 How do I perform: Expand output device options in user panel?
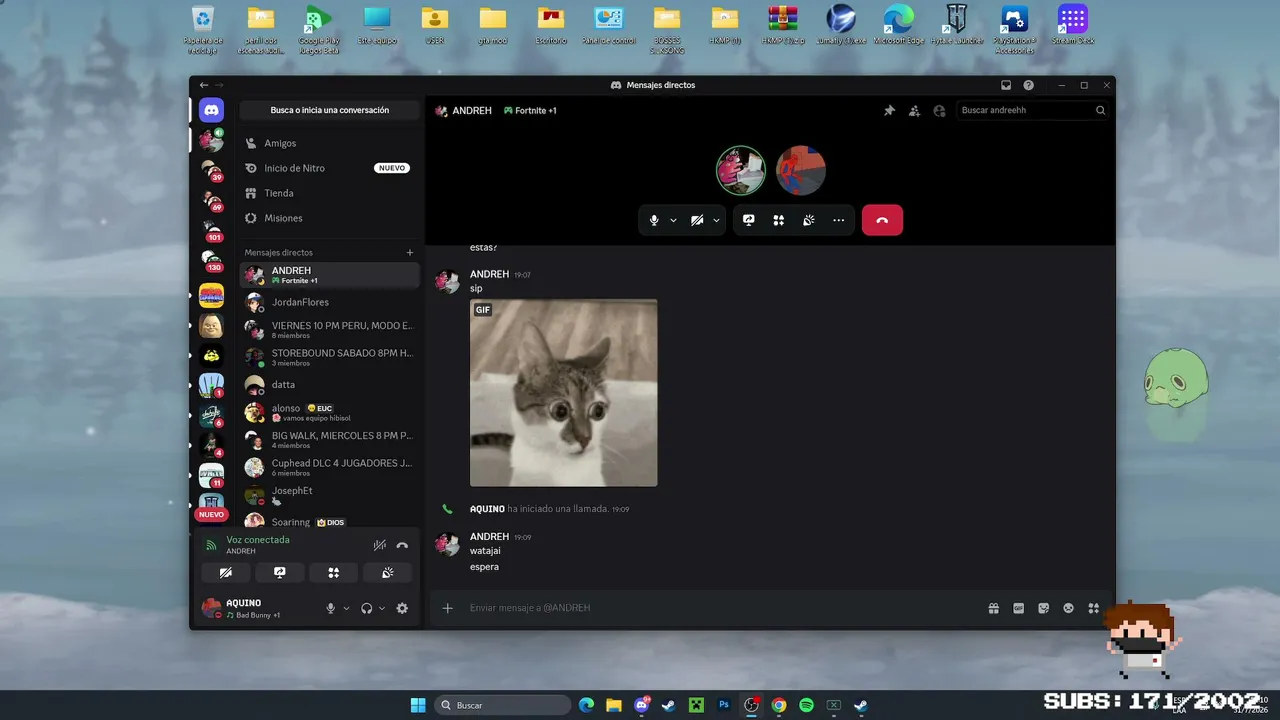tap(382, 608)
